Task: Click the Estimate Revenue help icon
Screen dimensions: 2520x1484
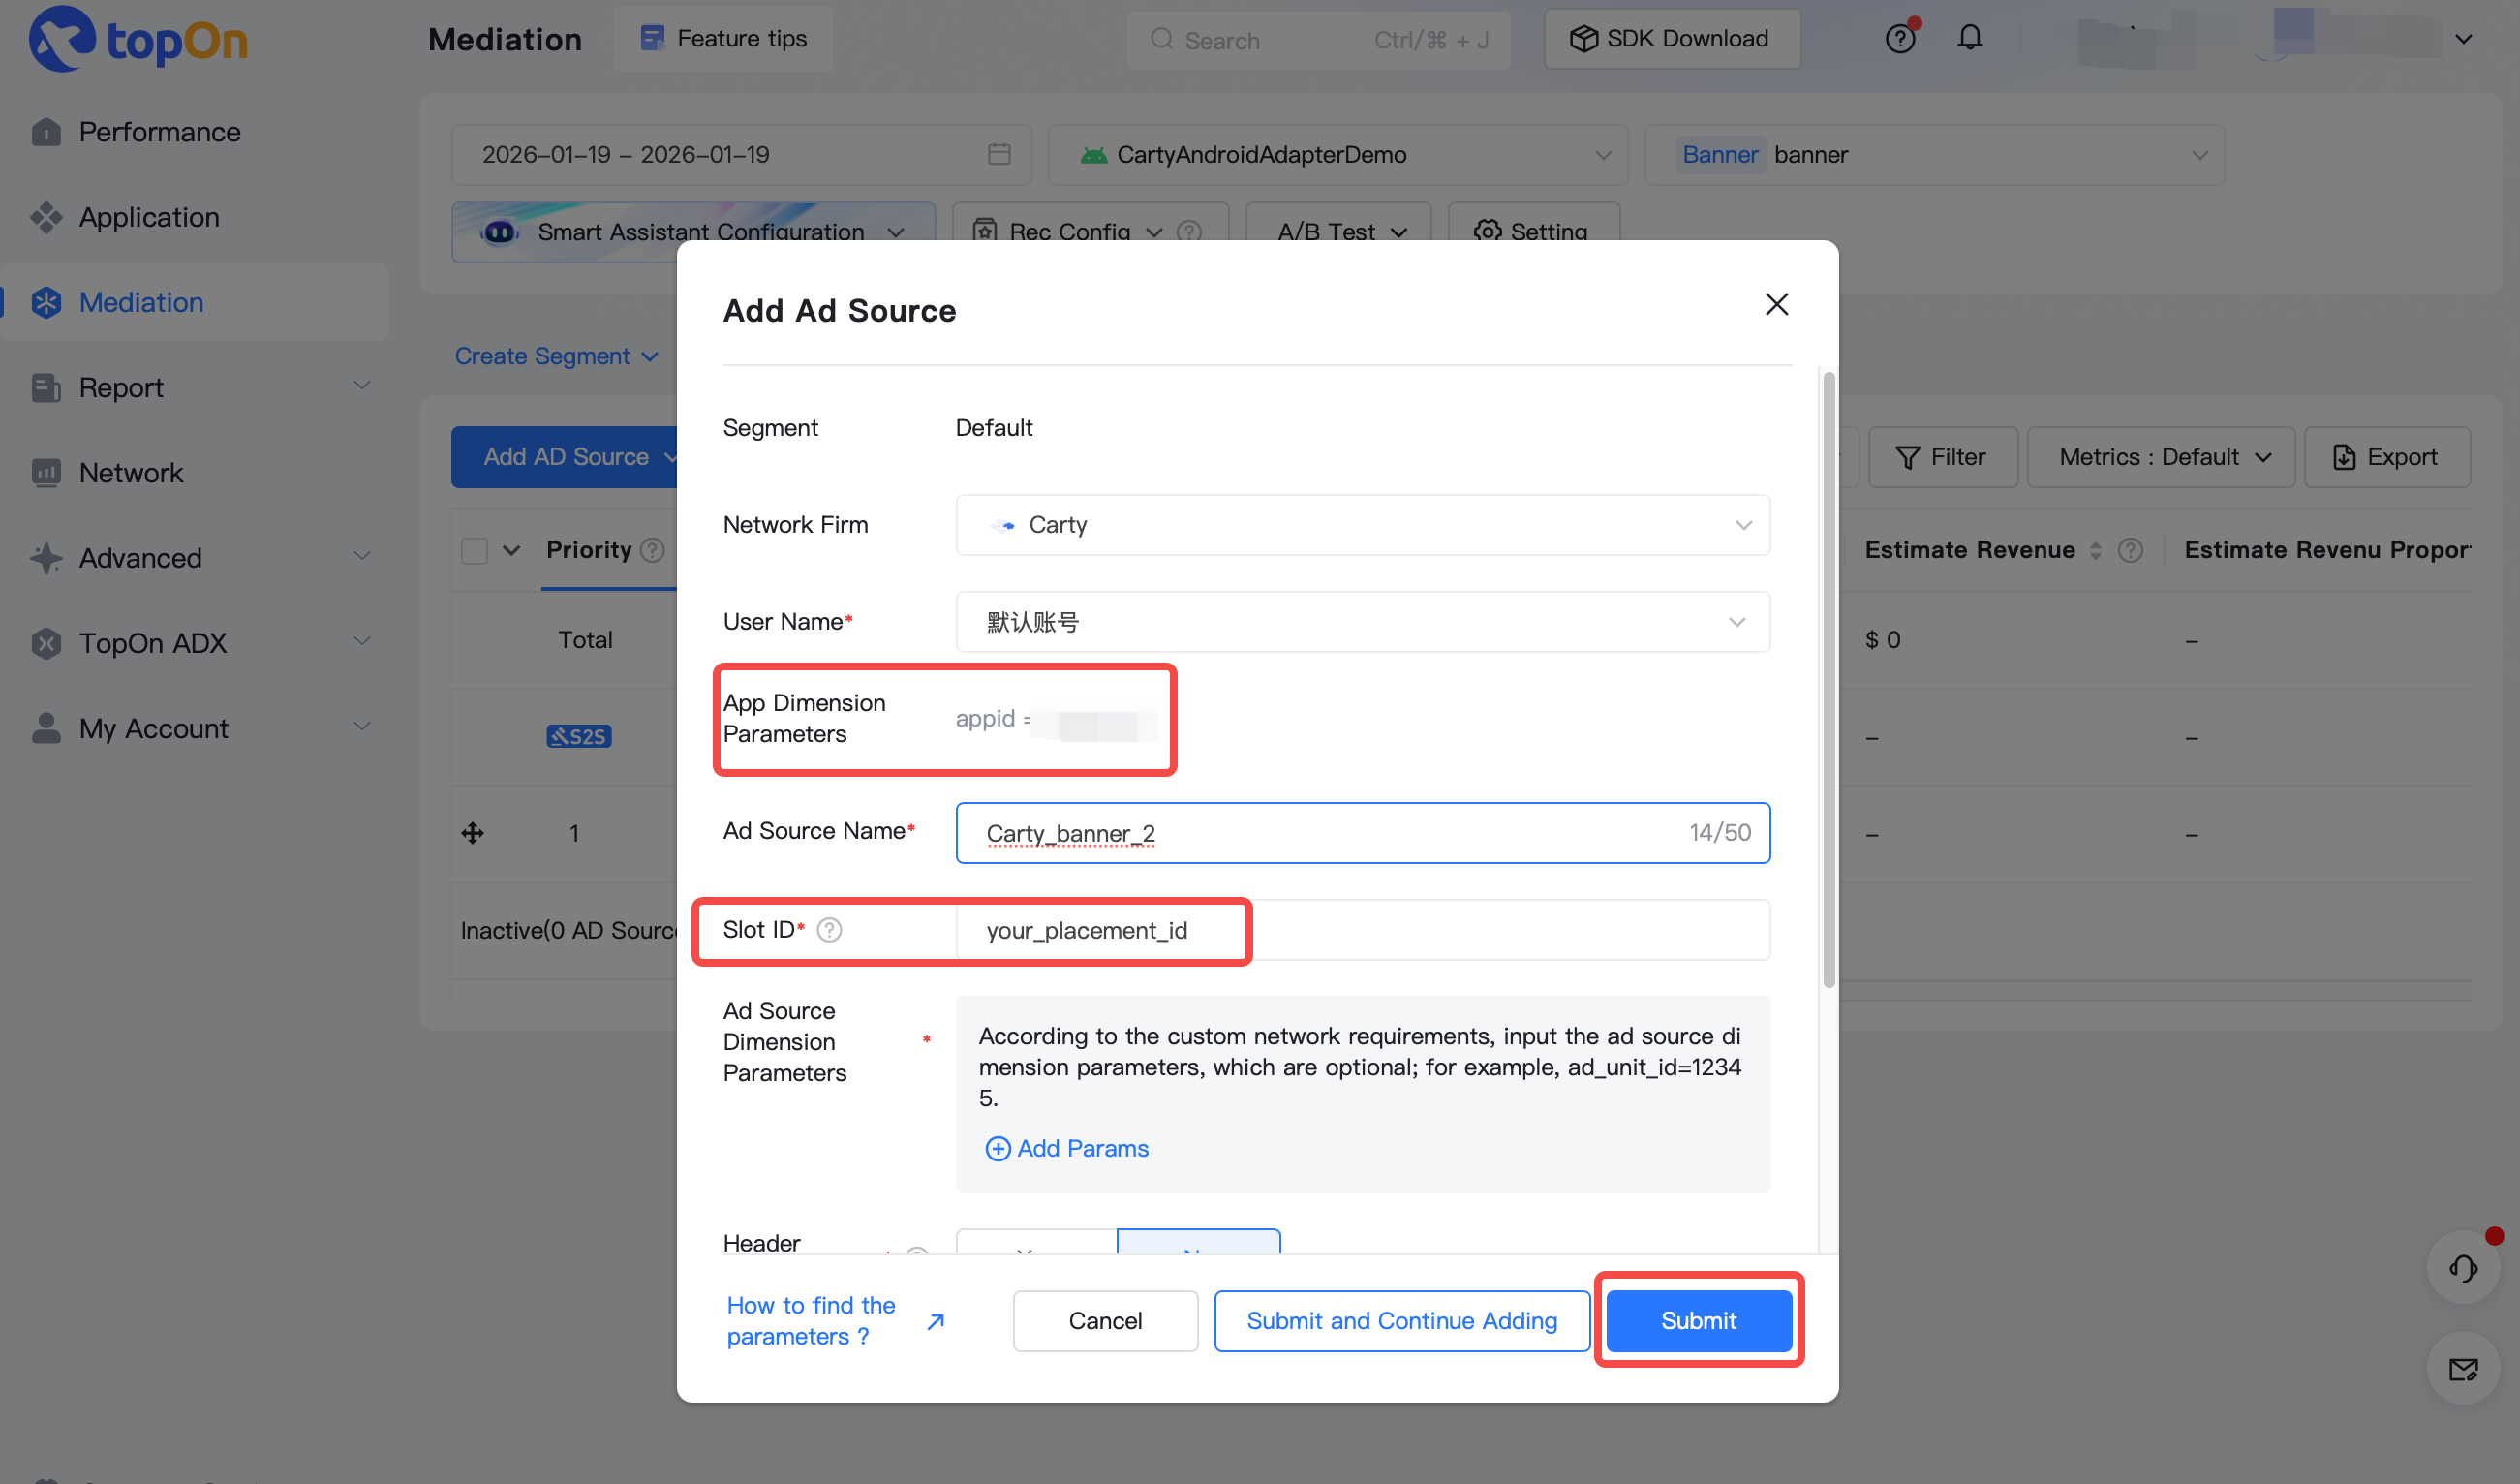Action: pos(2130,550)
